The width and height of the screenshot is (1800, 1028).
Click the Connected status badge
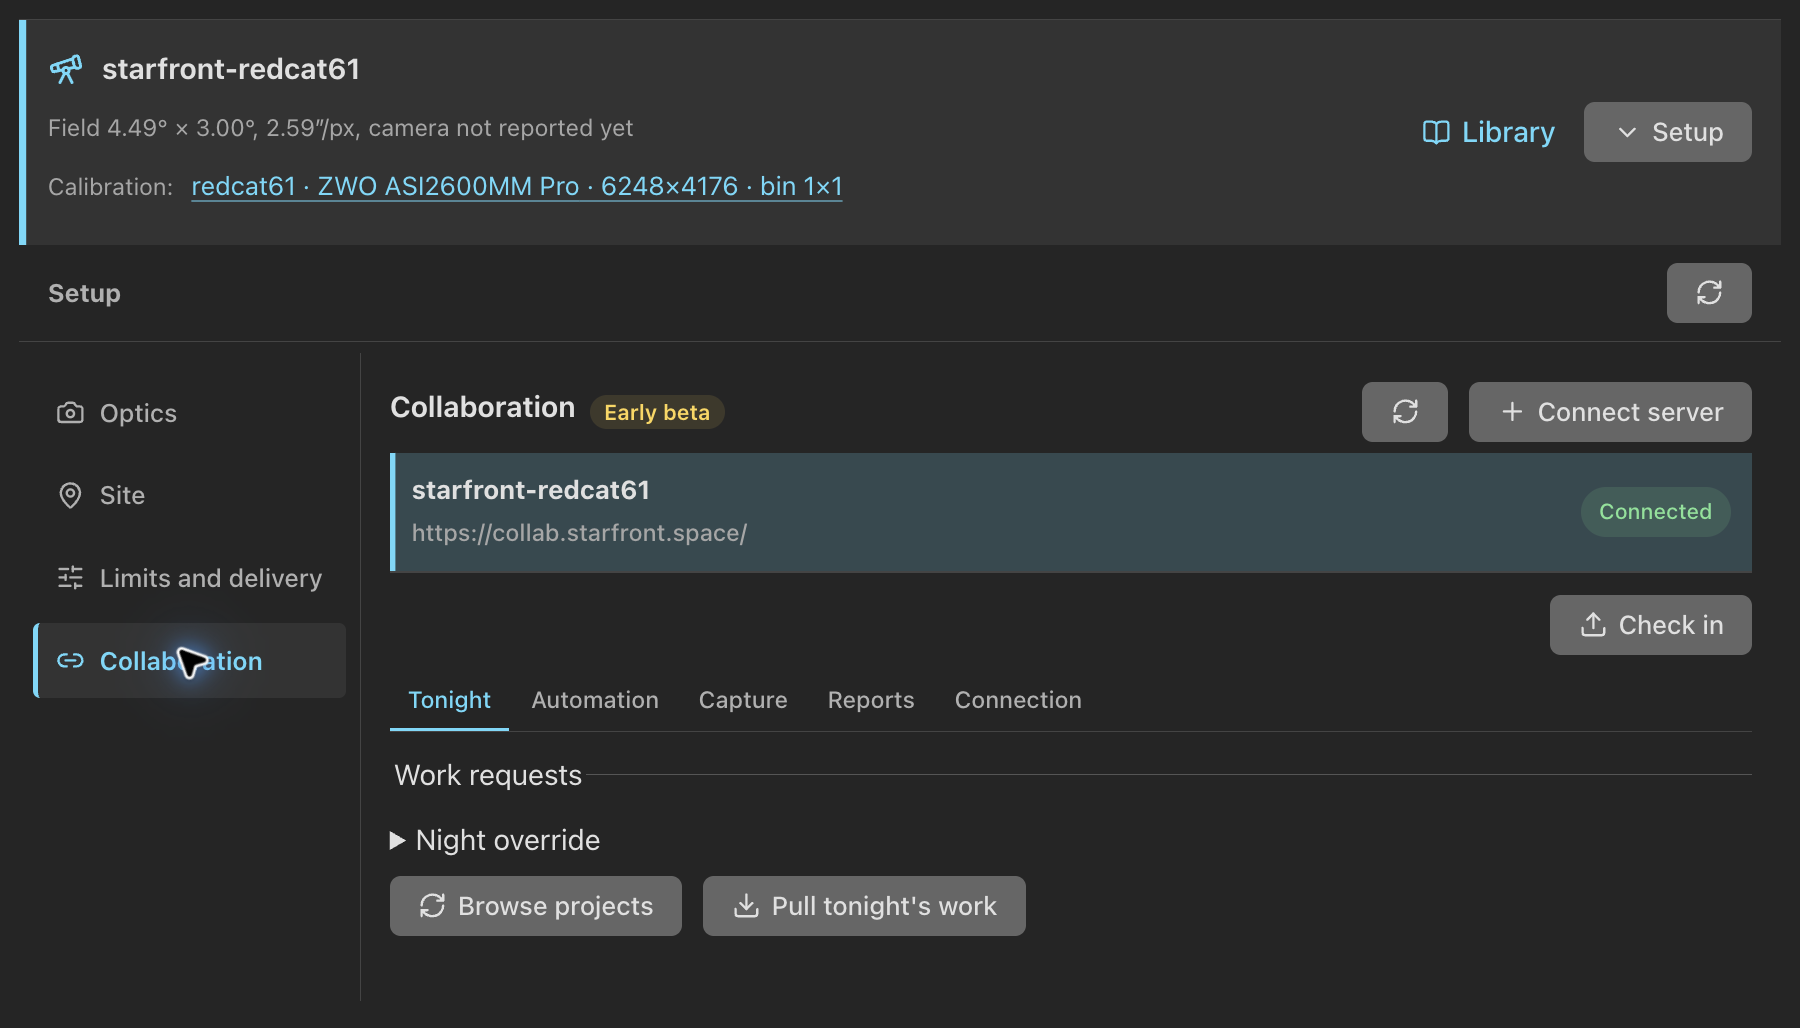pyautogui.click(x=1655, y=512)
